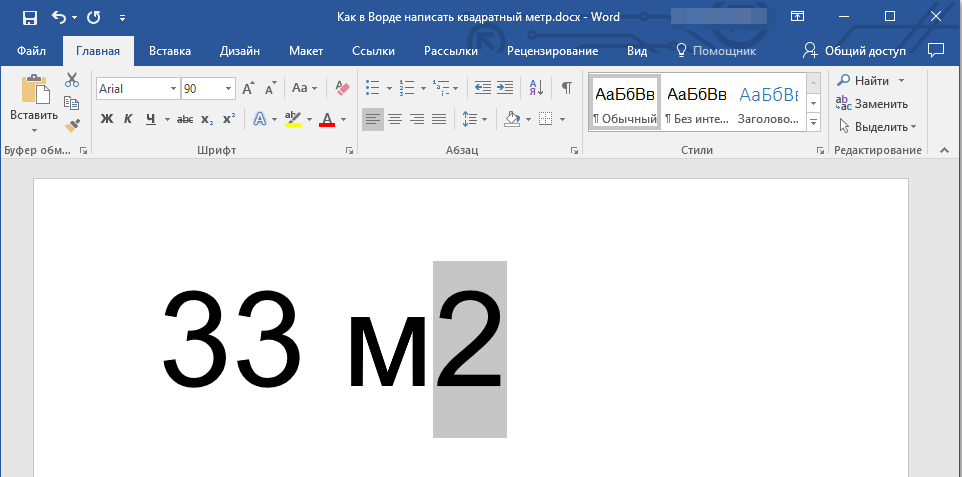Expand the styles gallery more arrow
This screenshot has width=962, height=477.
813,122
